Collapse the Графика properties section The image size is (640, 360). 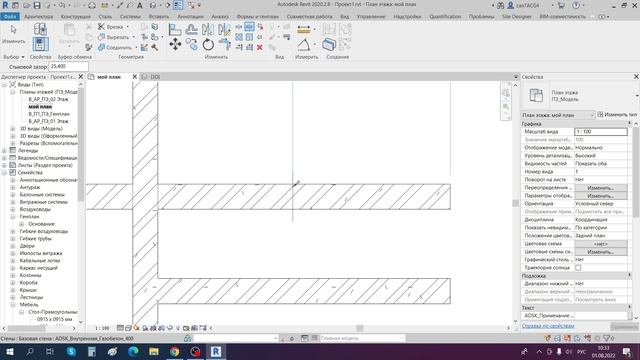click(629, 123)
